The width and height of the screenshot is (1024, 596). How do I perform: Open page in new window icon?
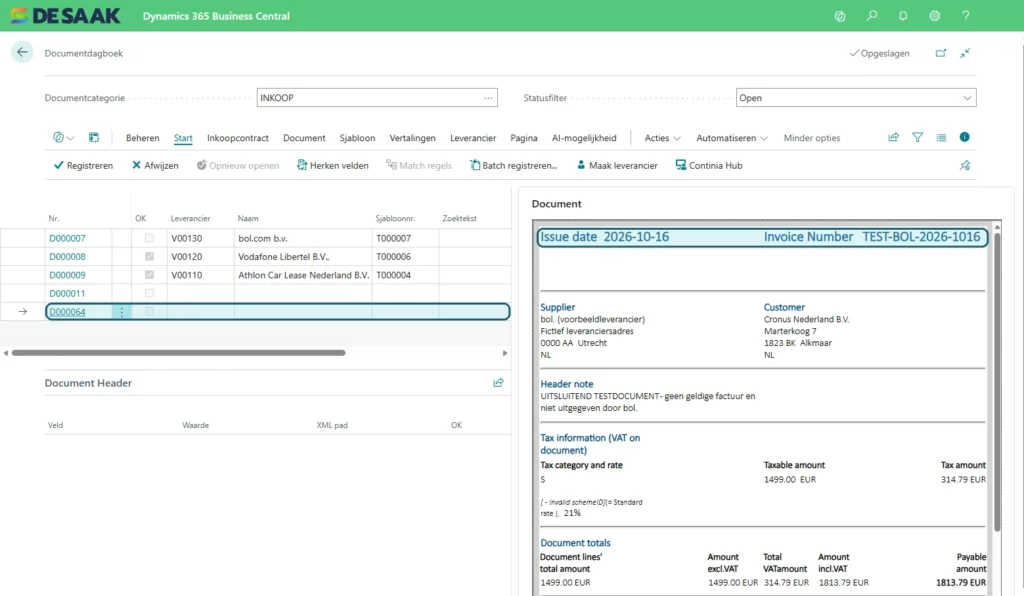click(940, 53)
